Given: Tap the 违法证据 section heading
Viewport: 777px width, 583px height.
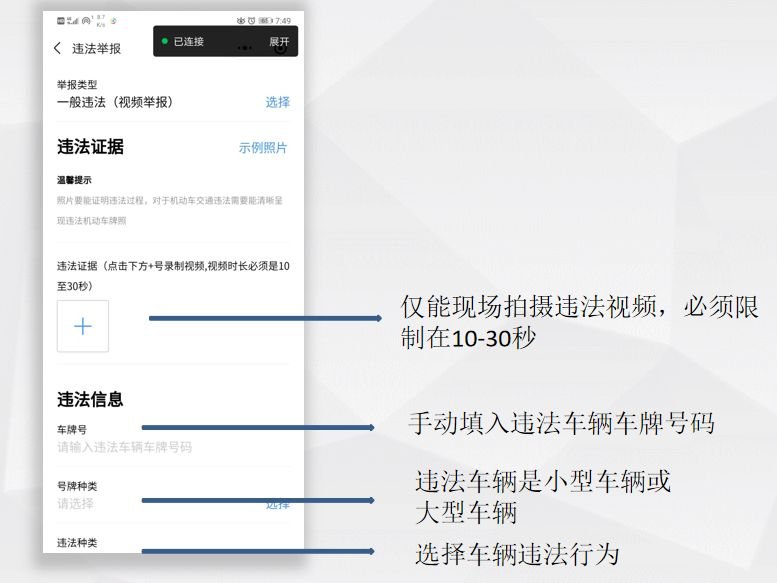Looking at the screenshot, I should click(x=90, y=147).
